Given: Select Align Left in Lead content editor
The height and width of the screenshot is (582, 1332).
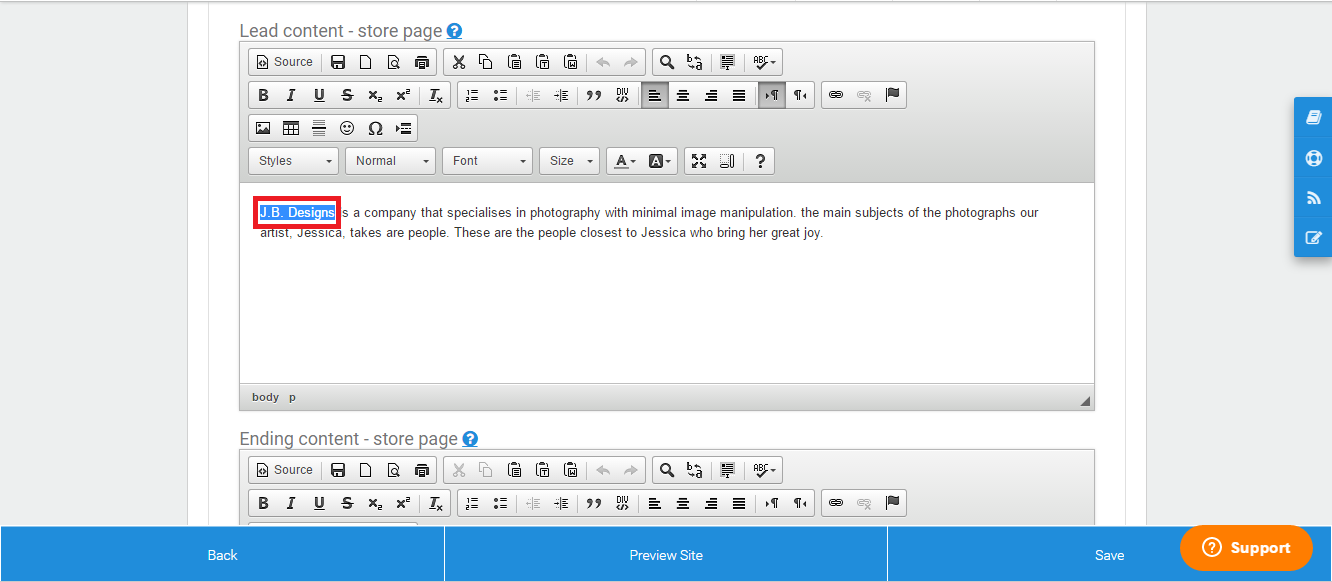Looking at the screenshot, I should coord(655,96).
